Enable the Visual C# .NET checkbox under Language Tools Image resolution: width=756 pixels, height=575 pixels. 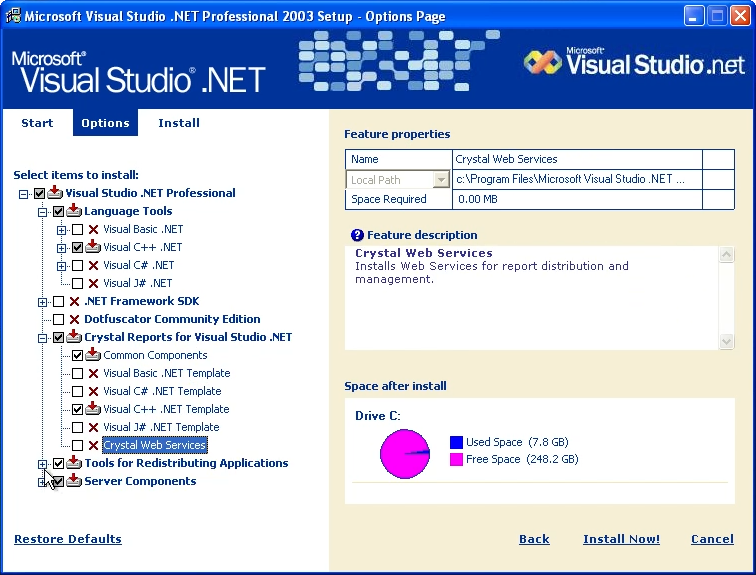(77, 265)
